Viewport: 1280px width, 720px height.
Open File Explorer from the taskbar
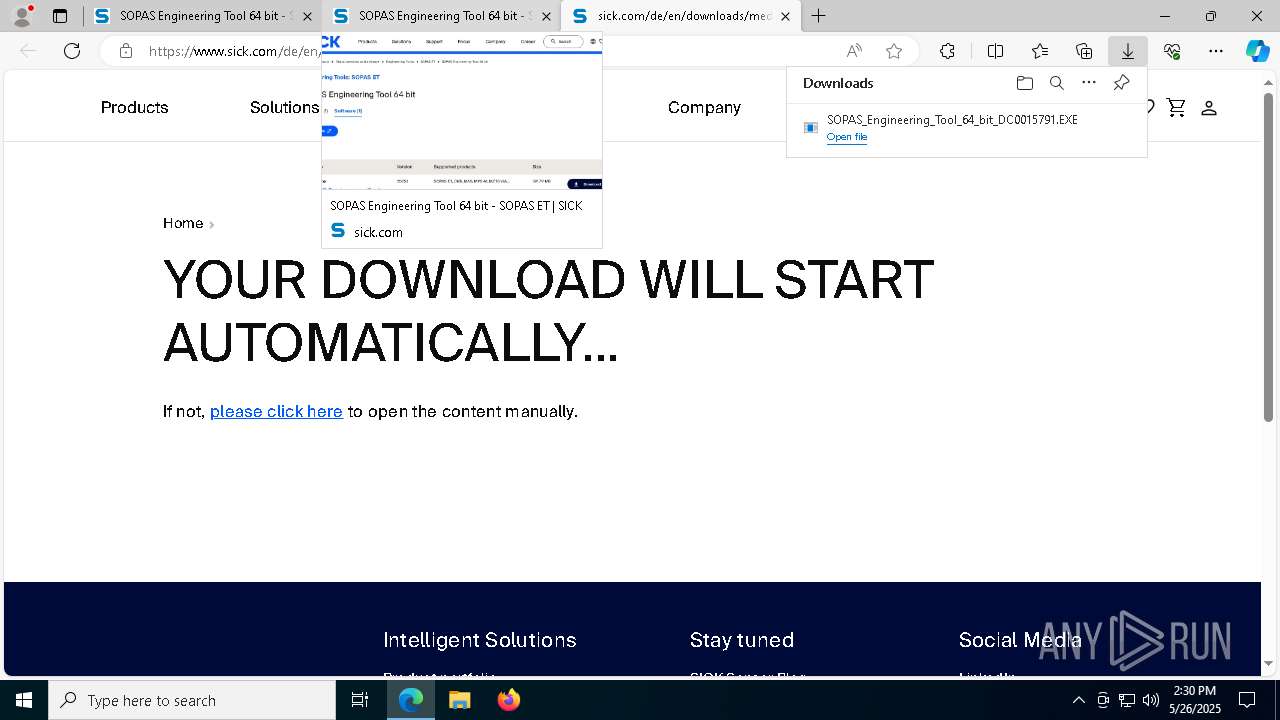(459, 700)
